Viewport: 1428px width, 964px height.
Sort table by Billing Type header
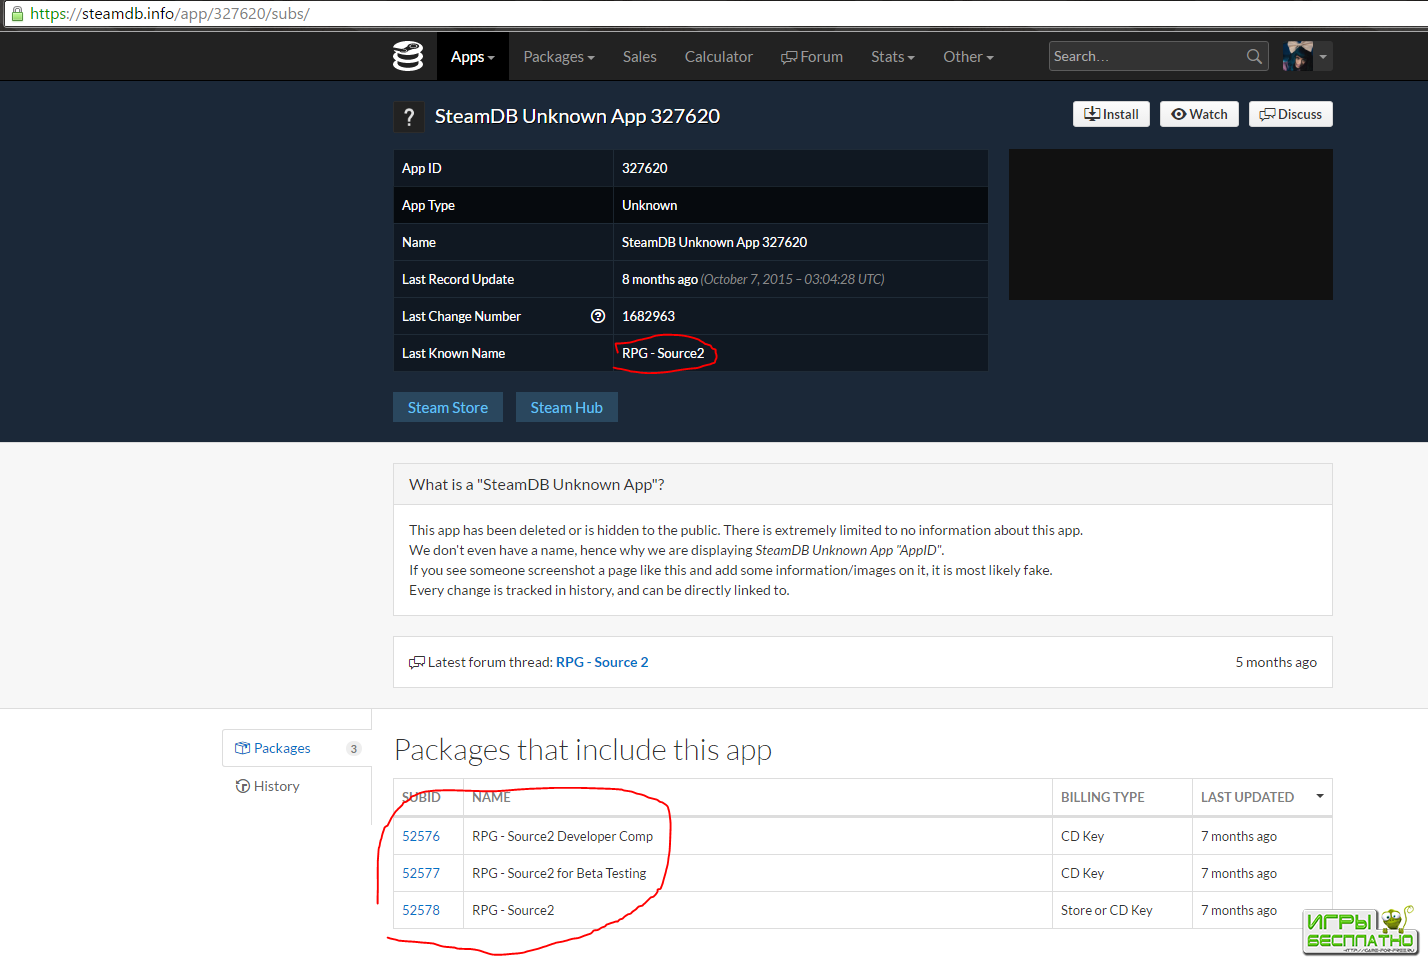click(x=1102, y=797)
